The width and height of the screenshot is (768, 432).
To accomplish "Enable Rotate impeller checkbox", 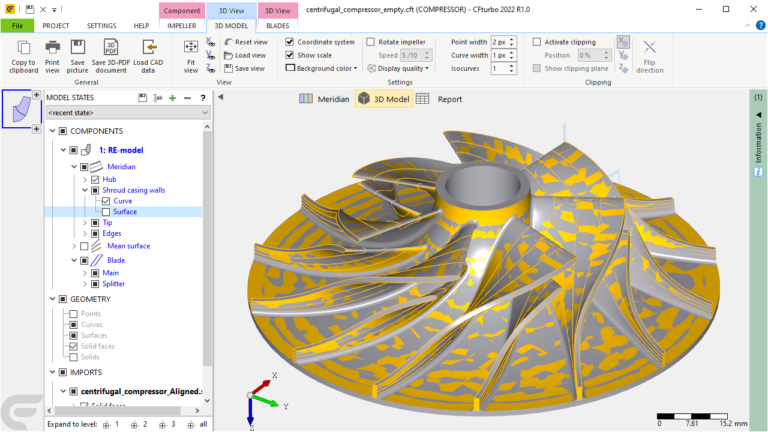I will pyautogui.click(x=371, y=42).
